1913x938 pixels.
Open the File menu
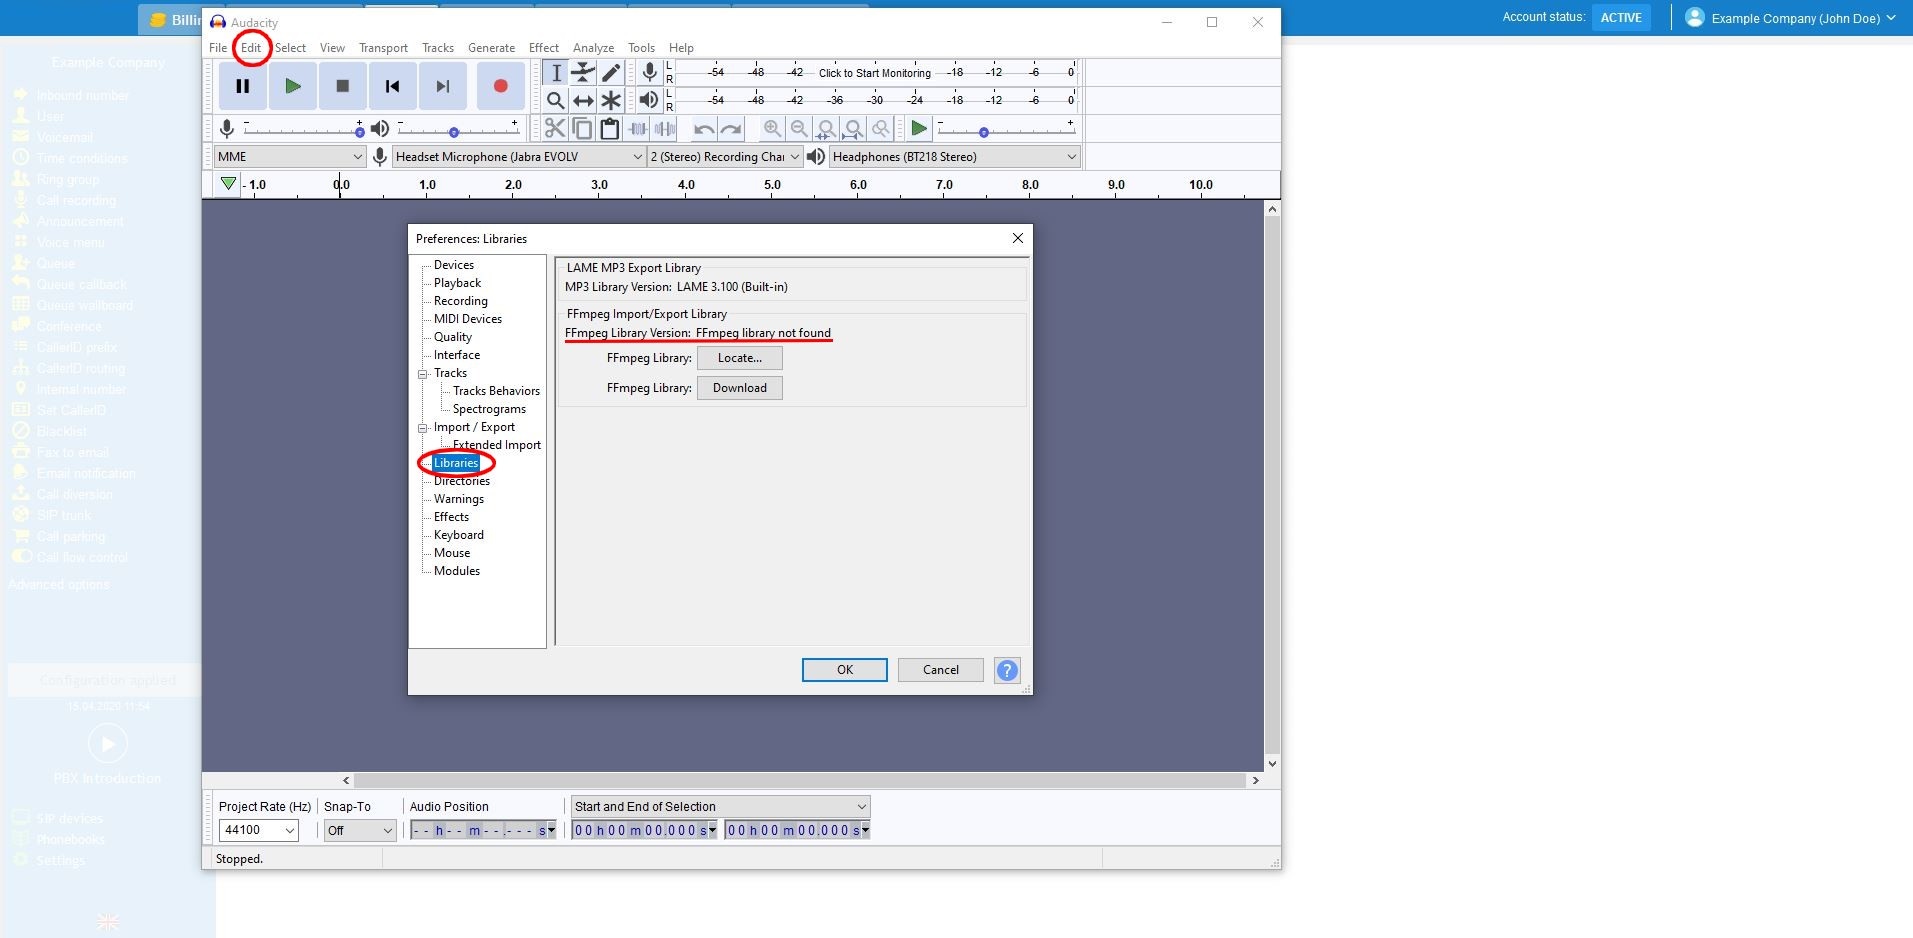coord(218,48)
